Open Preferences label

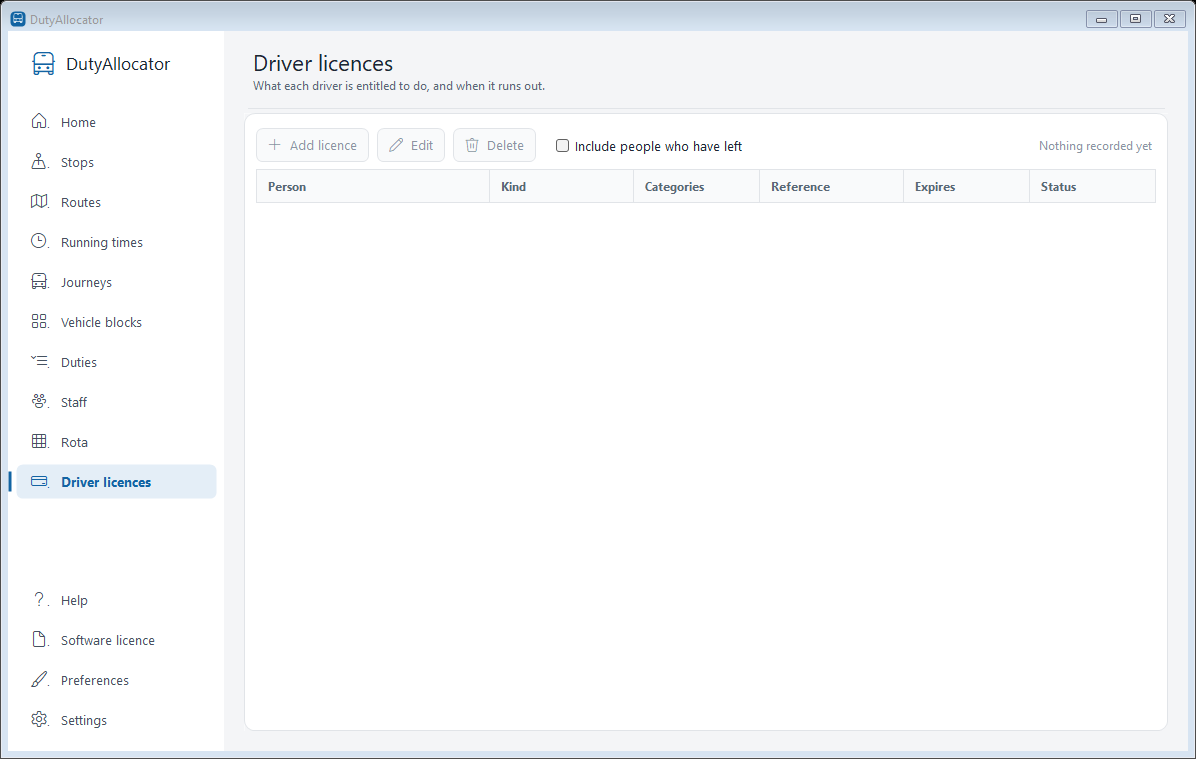pyautogui.click(x=95, y=680)
